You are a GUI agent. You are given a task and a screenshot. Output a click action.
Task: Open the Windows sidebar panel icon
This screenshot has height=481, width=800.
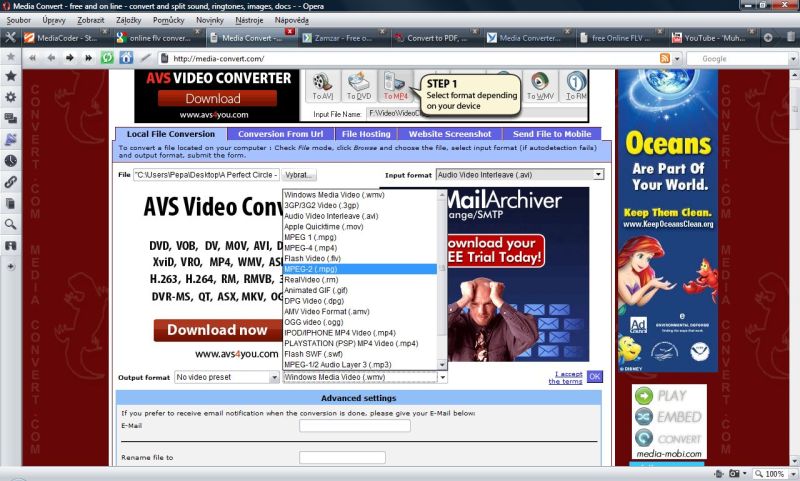[x=10, y=118]
